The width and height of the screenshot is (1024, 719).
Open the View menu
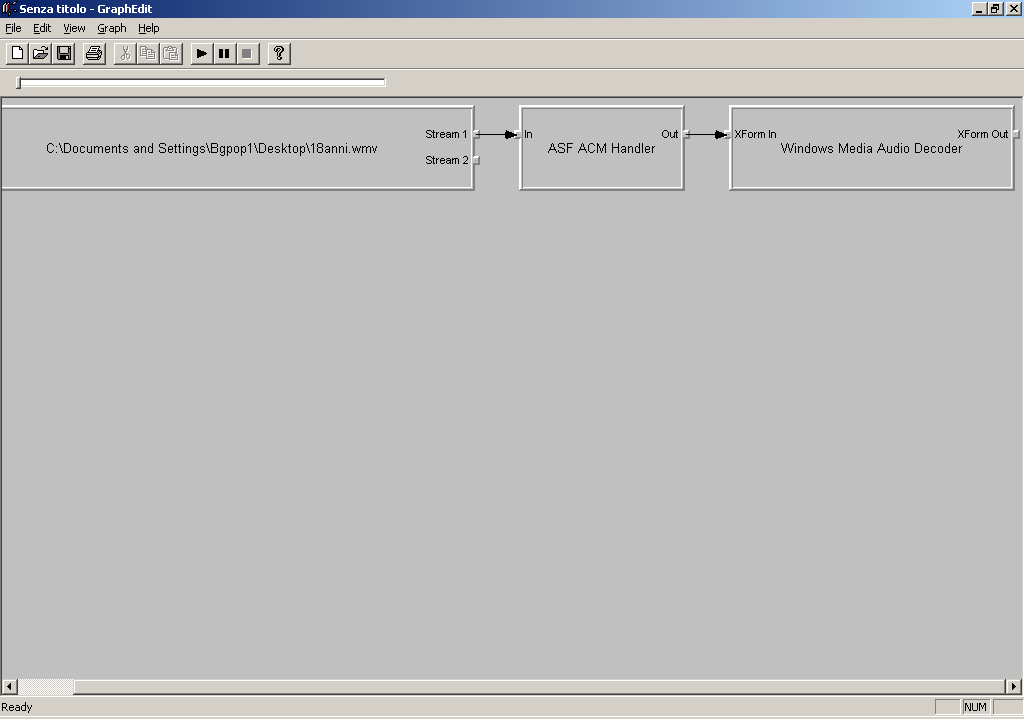tap(74, 28)
